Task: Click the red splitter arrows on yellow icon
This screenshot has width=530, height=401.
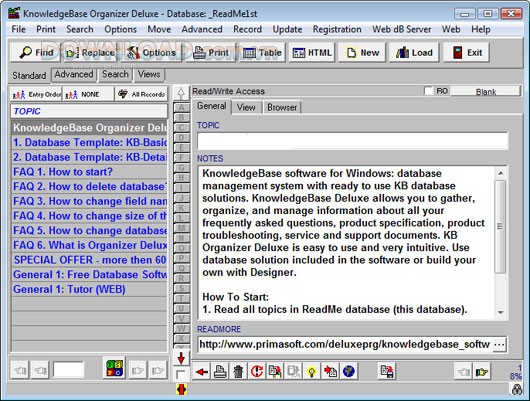Action: pyautogui.click(x=181, y=390)
